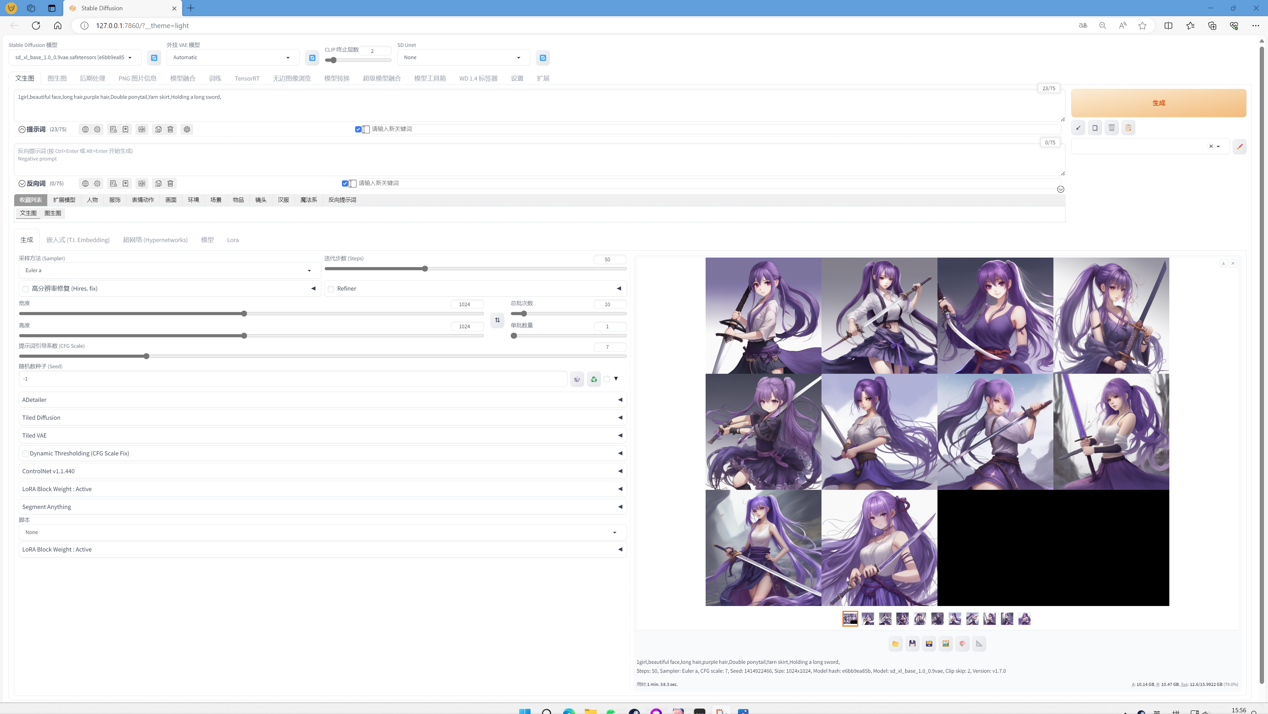
Task: Open the Lora tab
Action: pyautogui.click(x=233, y=240)
